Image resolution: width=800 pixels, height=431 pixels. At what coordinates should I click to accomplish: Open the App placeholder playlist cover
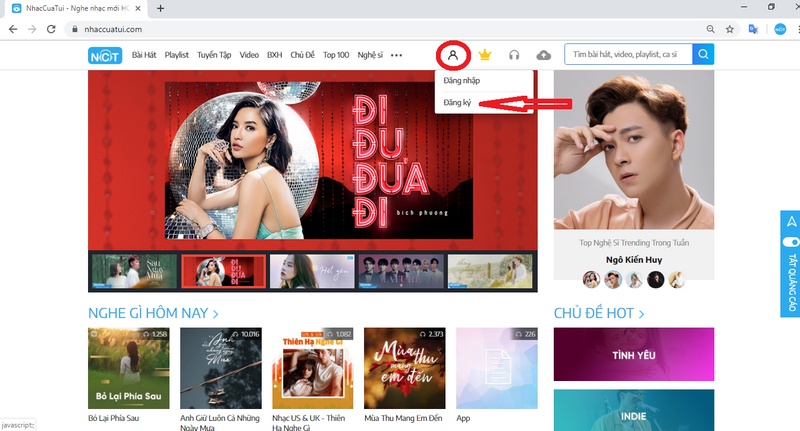pyautogui.click(x=497, y=368)
